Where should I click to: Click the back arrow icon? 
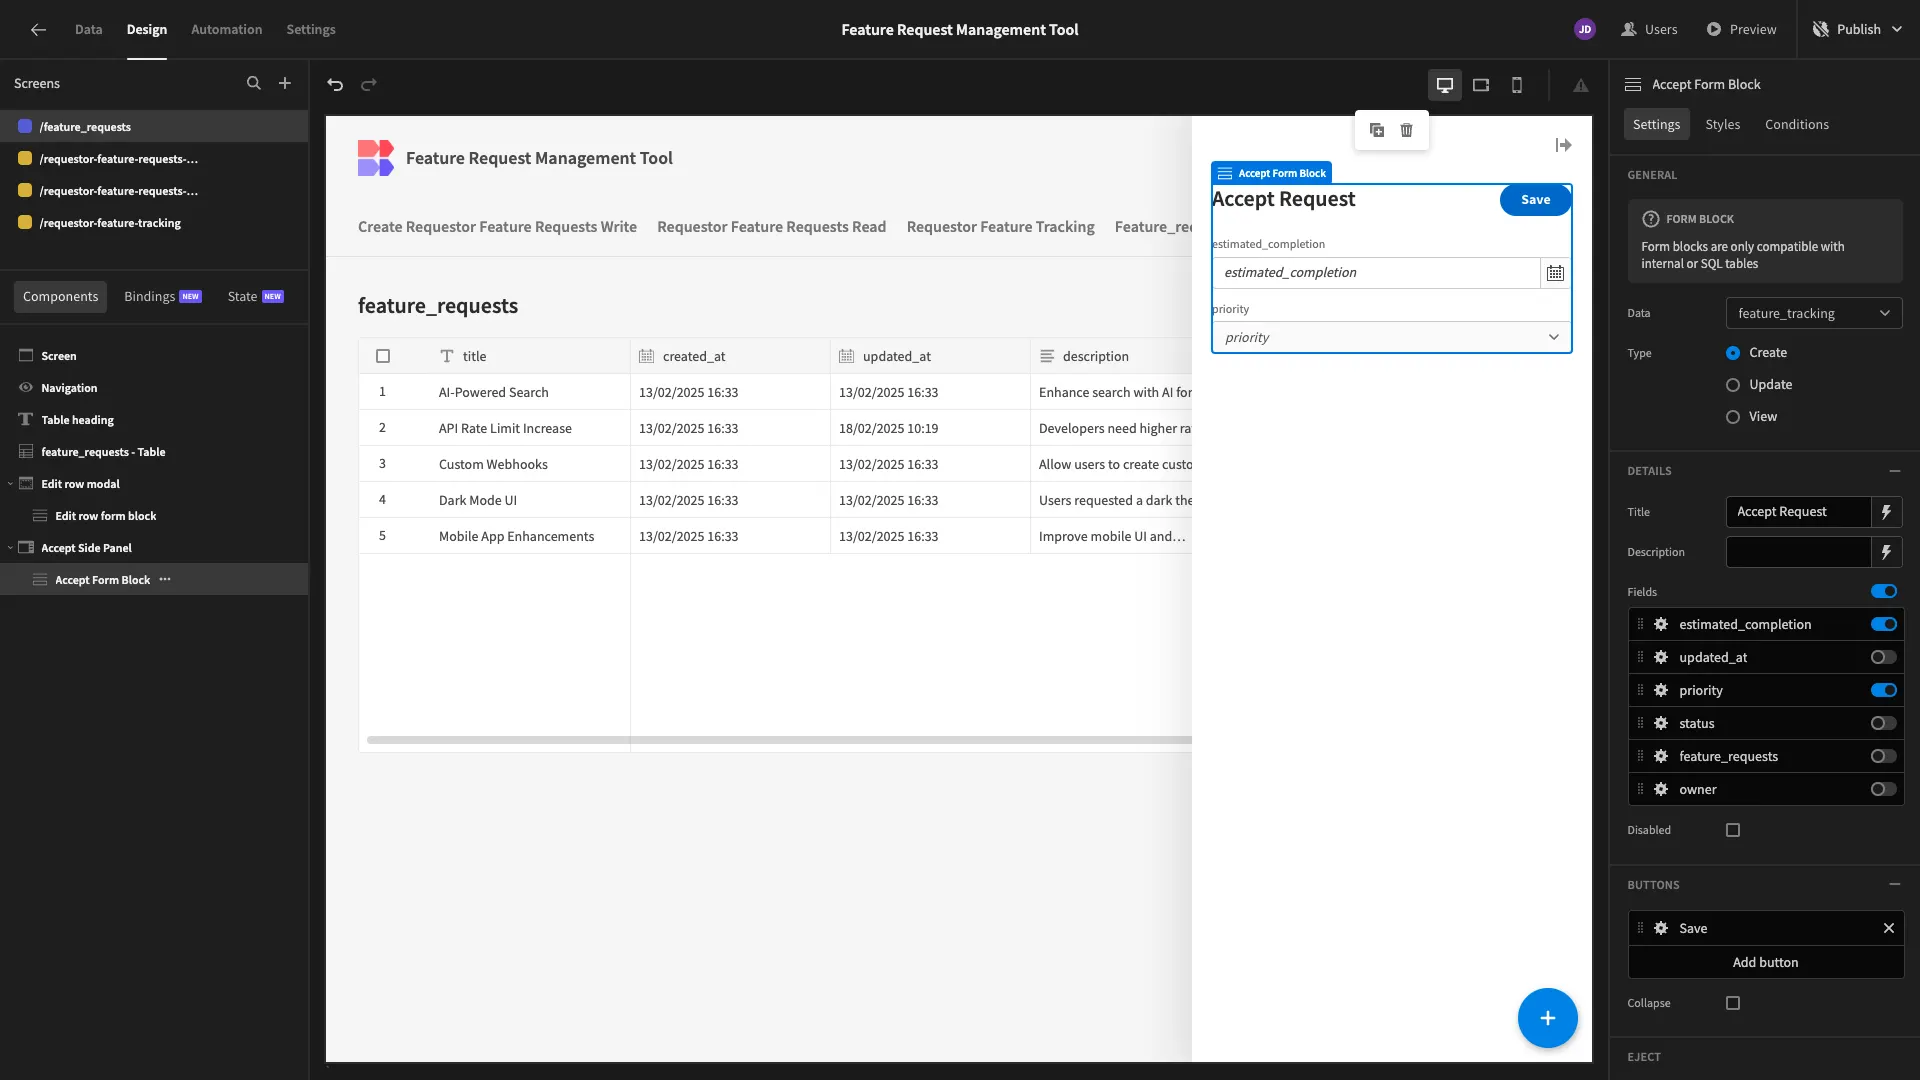[38, 30]
